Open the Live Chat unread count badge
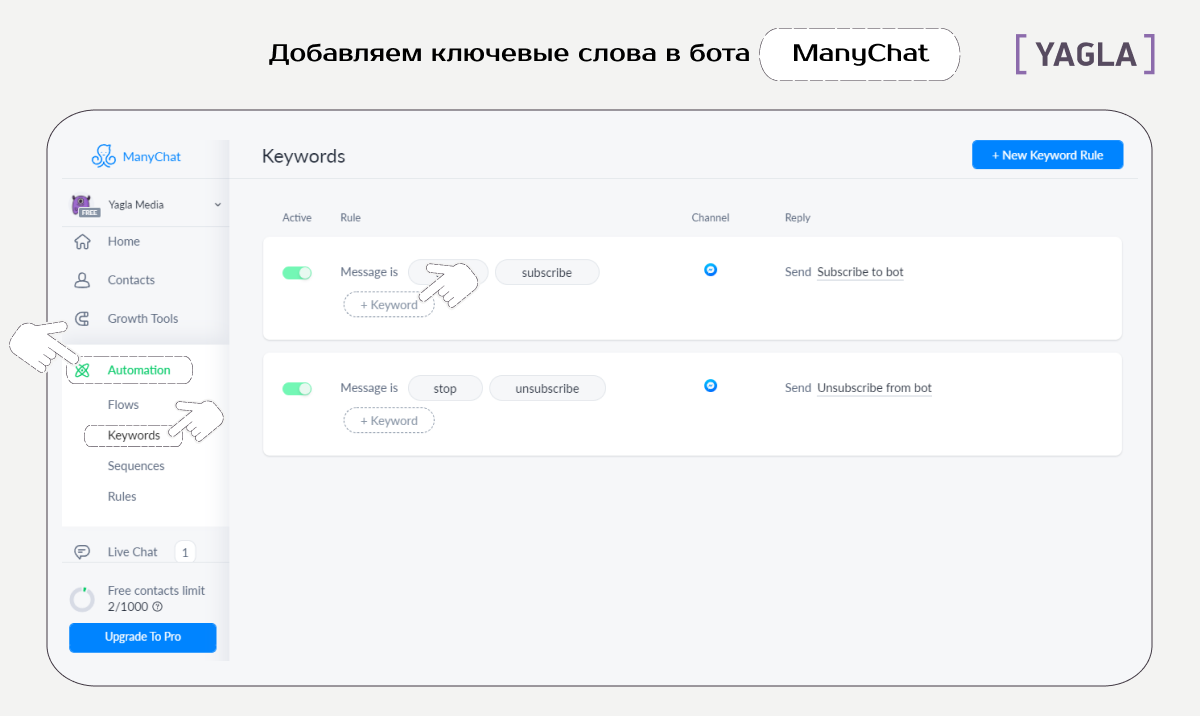1200x716 pixels. (x=185, y=552)
